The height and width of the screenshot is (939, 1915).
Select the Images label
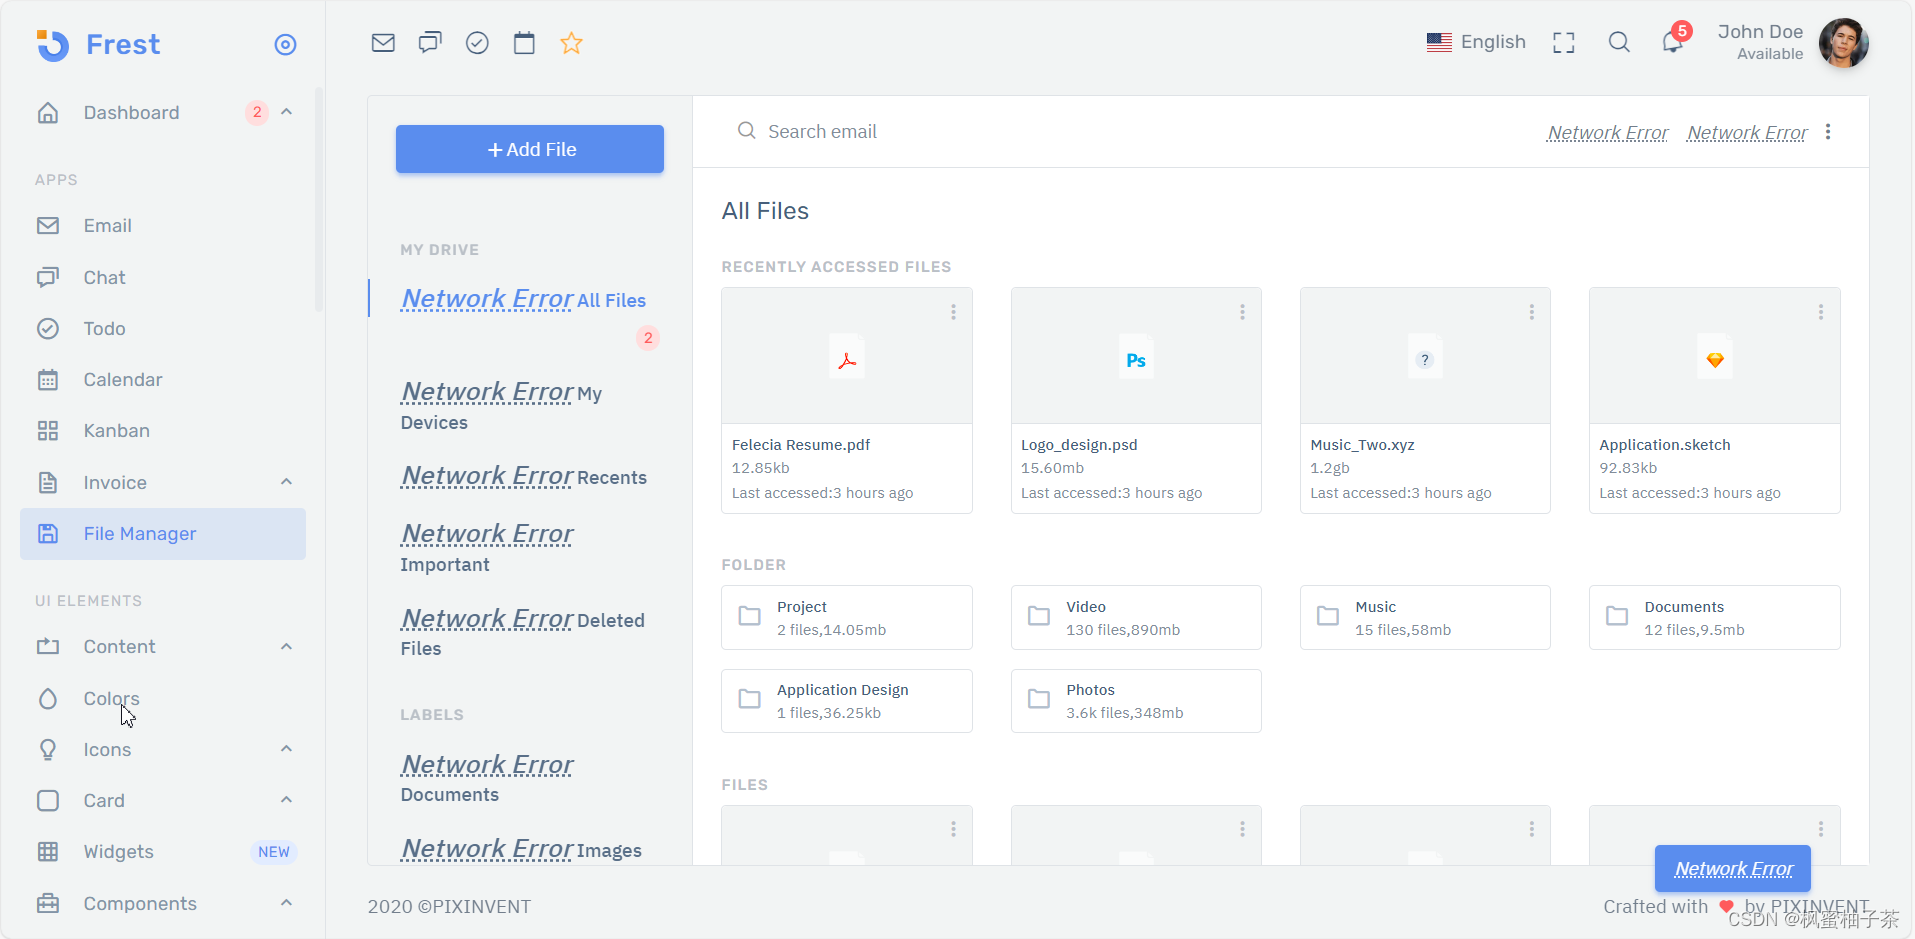tap(521, 849)
